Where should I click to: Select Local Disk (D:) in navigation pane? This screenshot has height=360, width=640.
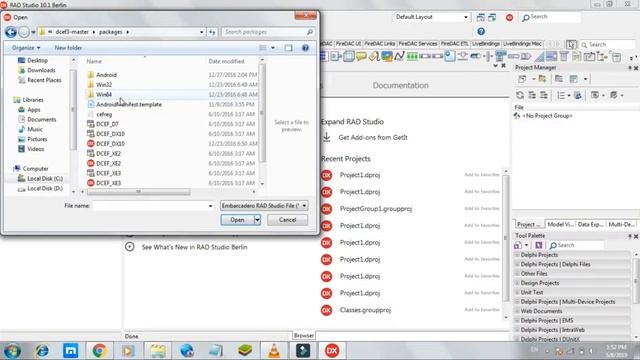tap(45, 189)
